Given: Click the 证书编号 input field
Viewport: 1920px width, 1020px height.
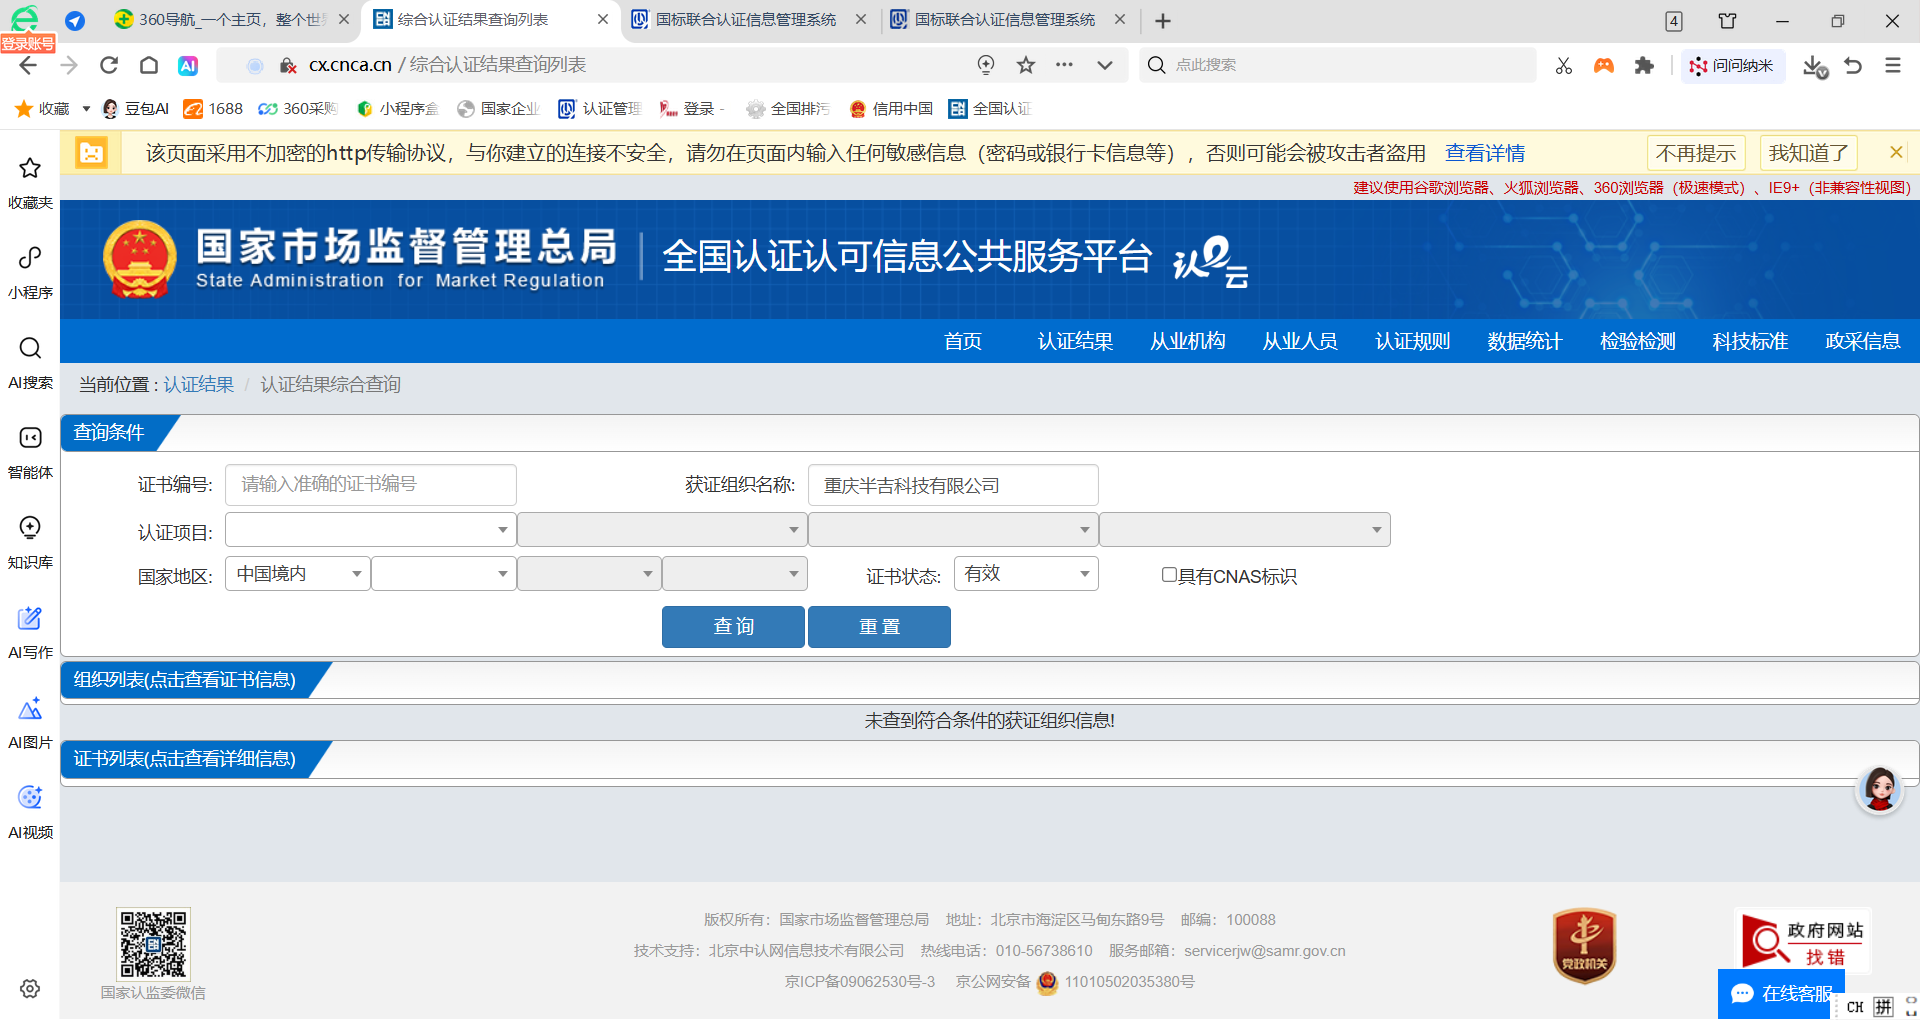Looking at the screenshot, I should [x=370, y=485].
